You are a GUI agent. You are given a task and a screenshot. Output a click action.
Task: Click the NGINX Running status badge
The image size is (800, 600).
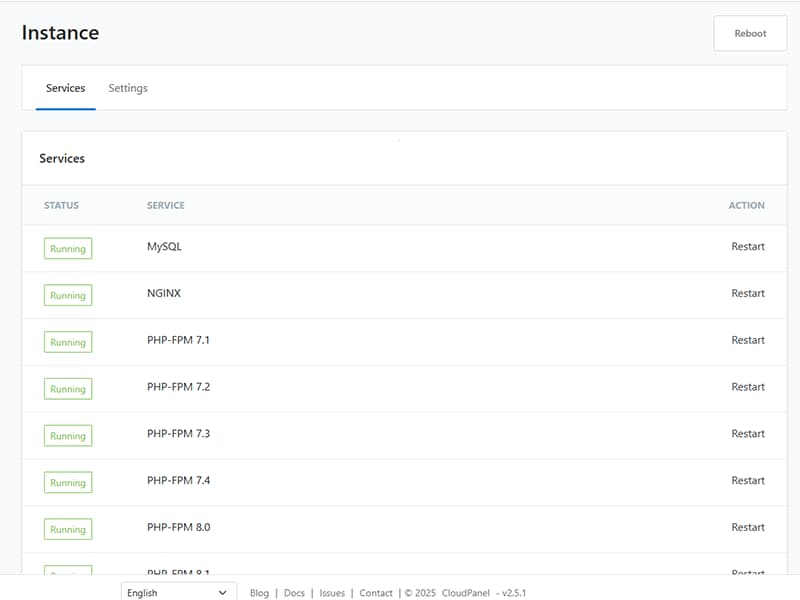tap(68, 295)
